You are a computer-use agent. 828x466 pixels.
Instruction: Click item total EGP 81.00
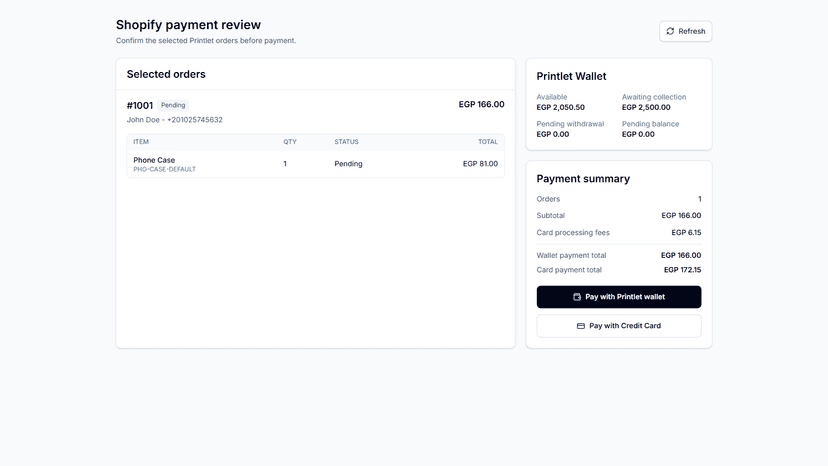pyautogui.click(x=480, y=164)
